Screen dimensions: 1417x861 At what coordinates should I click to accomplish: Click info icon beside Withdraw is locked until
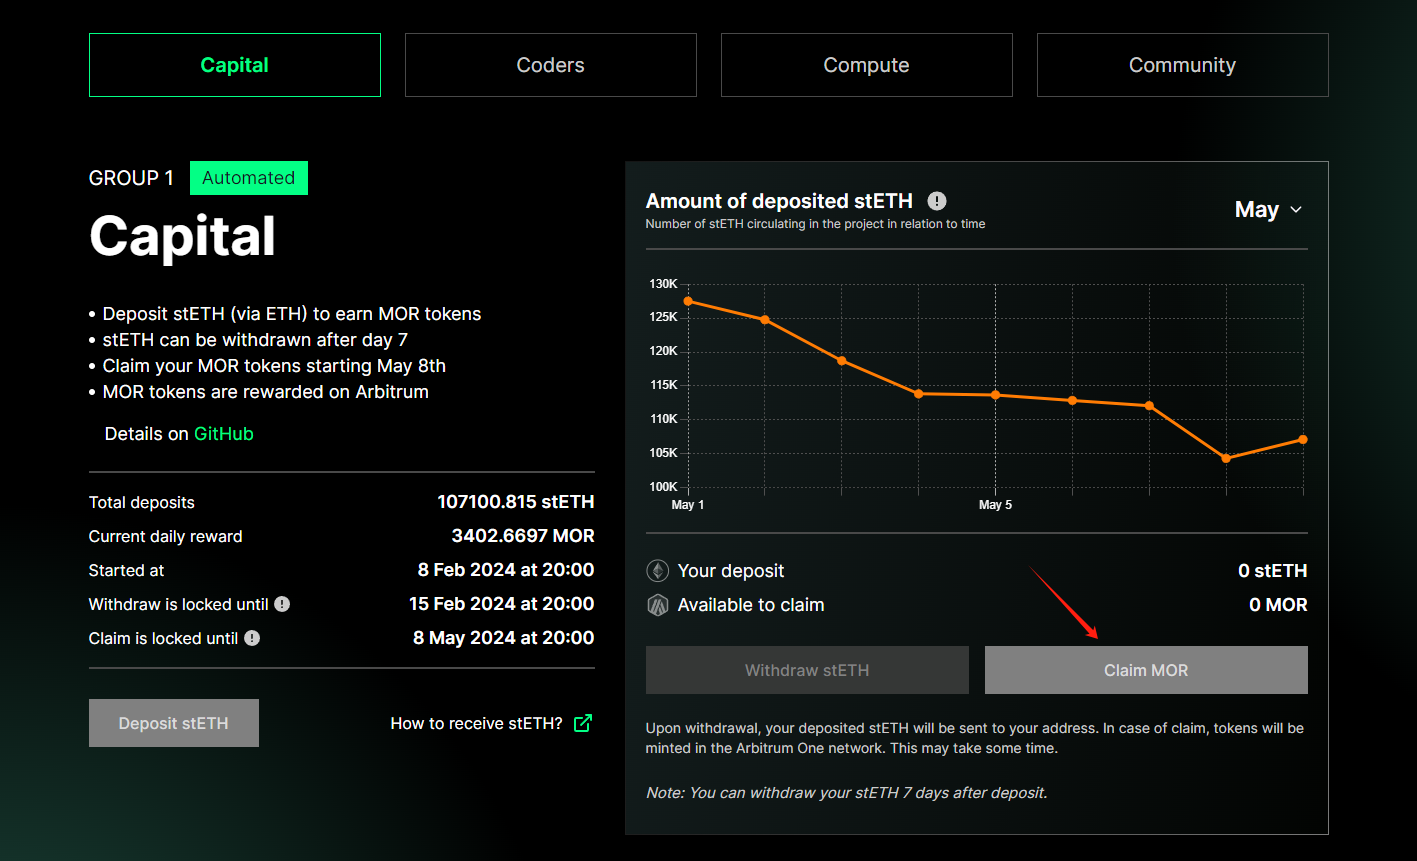tap(282, 604)
